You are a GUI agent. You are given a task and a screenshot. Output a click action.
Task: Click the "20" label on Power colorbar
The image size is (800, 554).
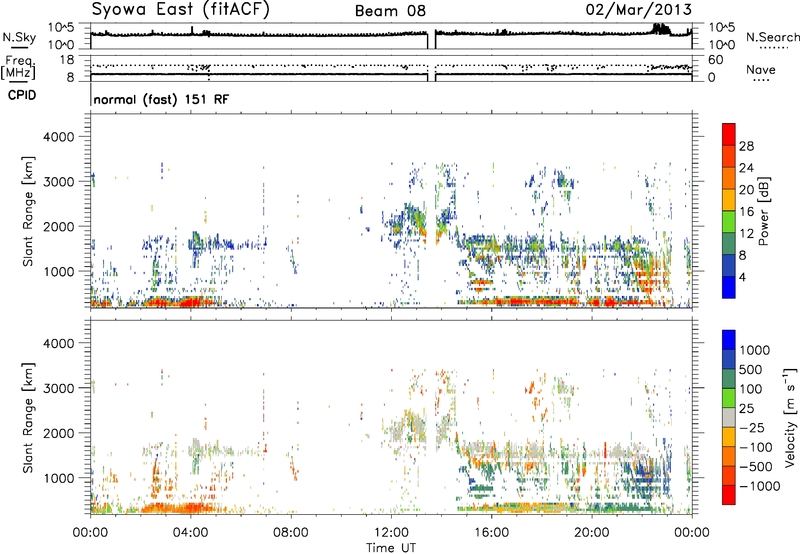[746, 190]
